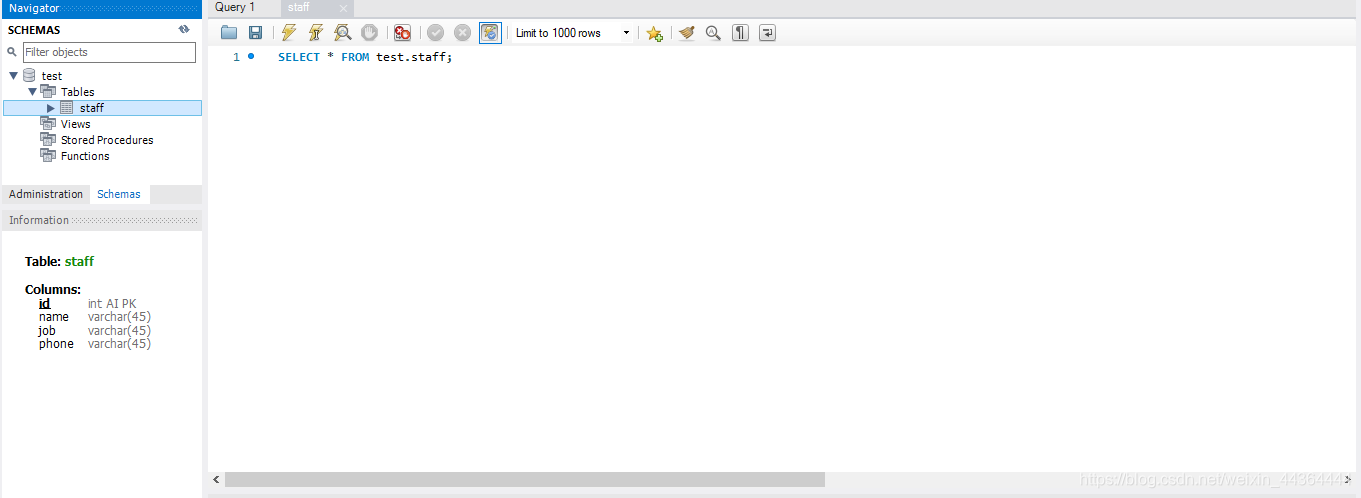Beautify the query with the broom icon

(686, 33)
